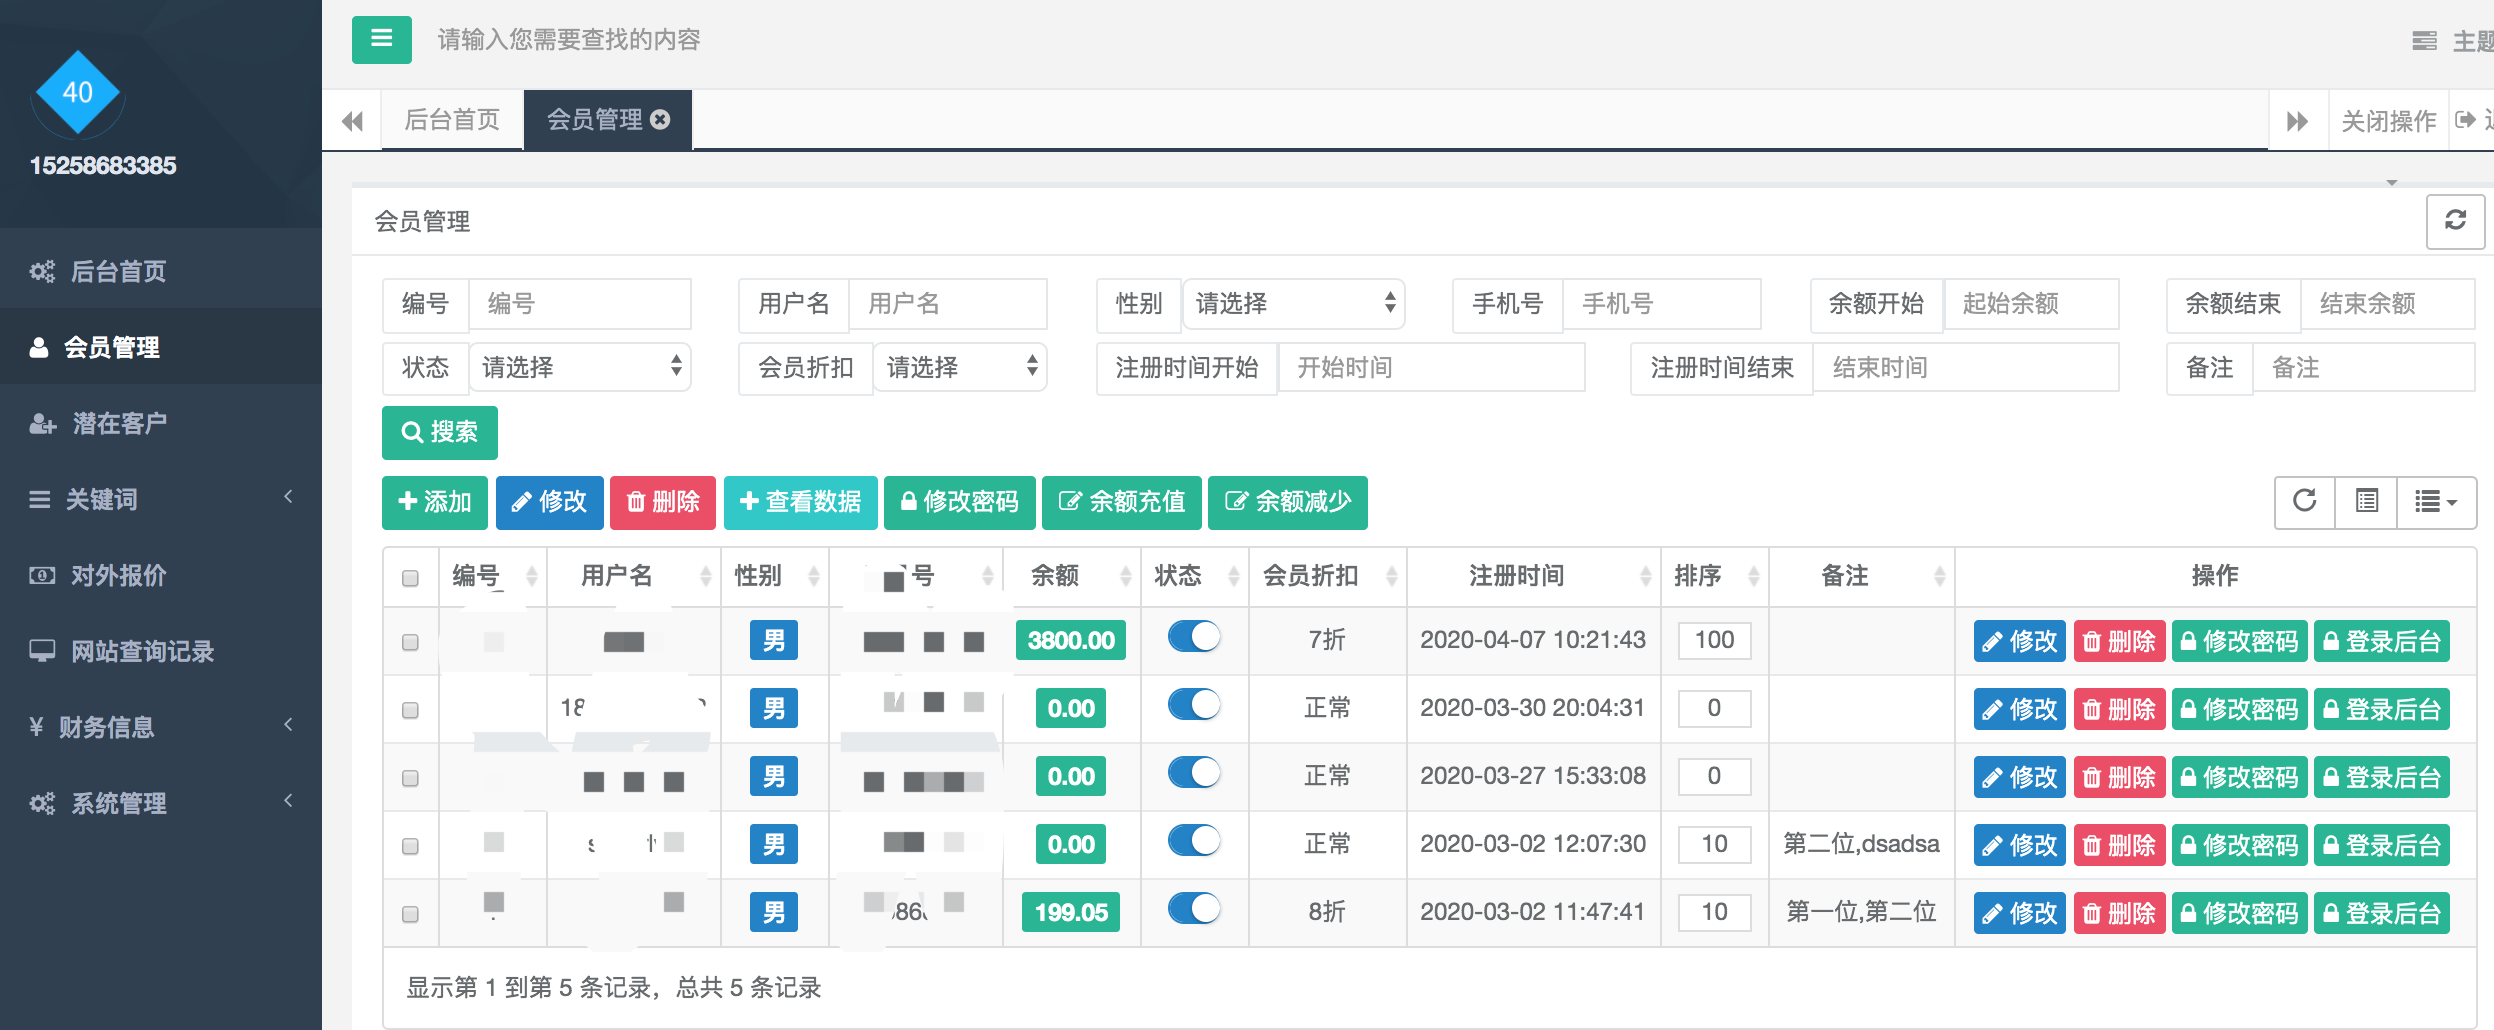Toggle status switch for the 8折 member
Image resolution: width=2494 pixels, height=1030 pixels.
(1194, 909)
